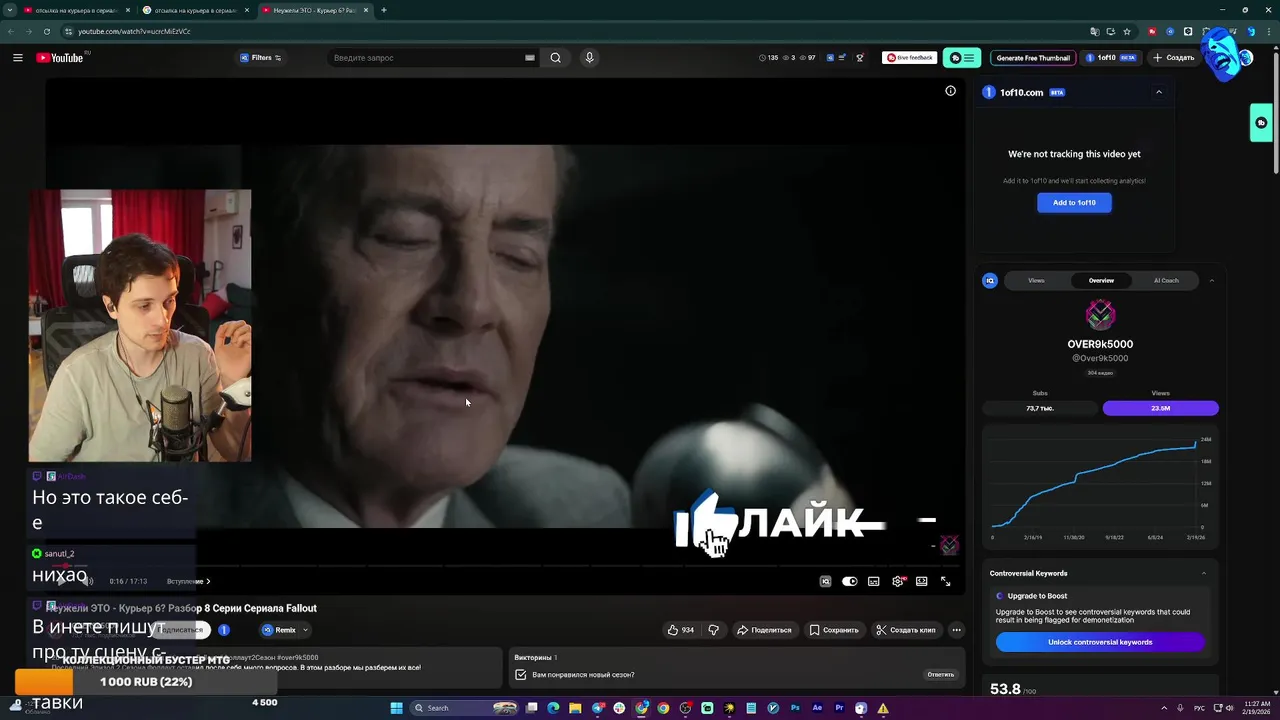
Task: Select the Views 23.5M stat pill
Action: [x=1160, y=408]
